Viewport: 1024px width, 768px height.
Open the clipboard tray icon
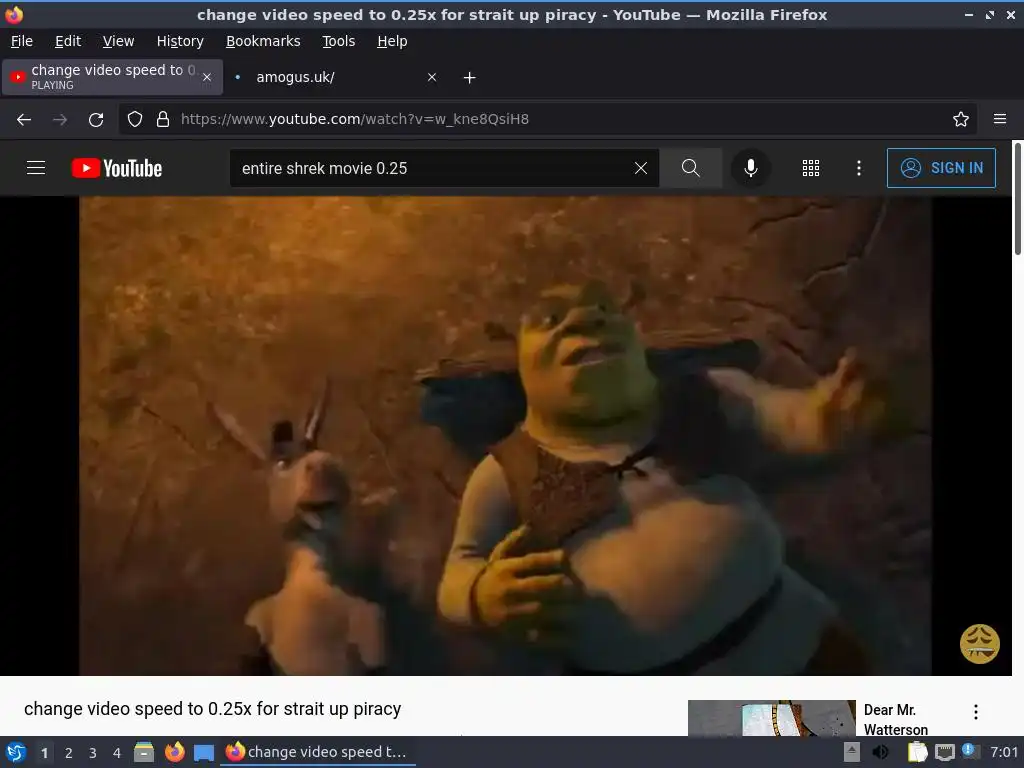(x=918, y=752)
